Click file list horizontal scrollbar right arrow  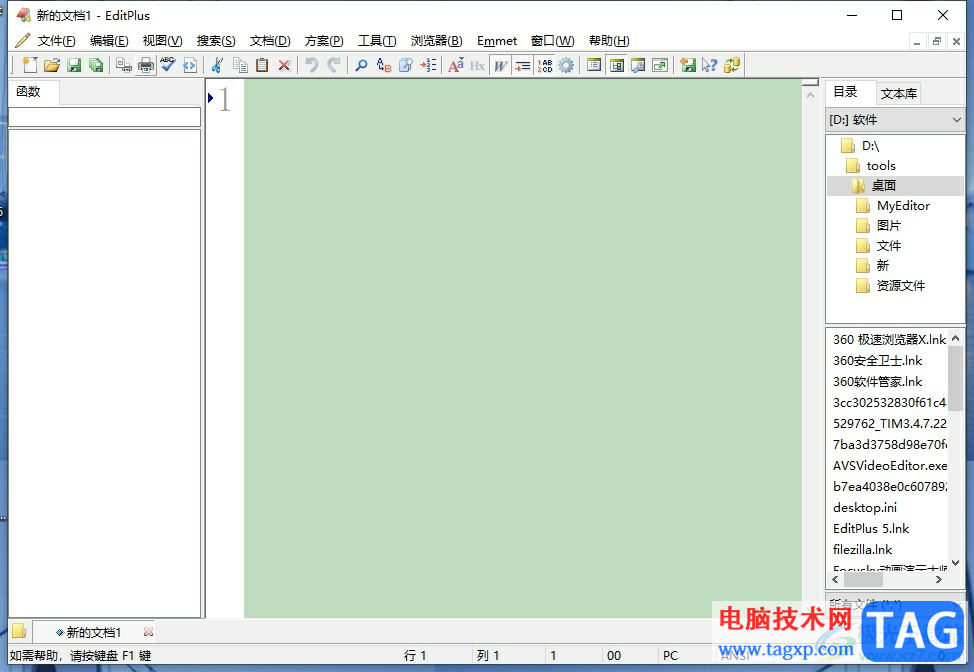click(939, 579)
